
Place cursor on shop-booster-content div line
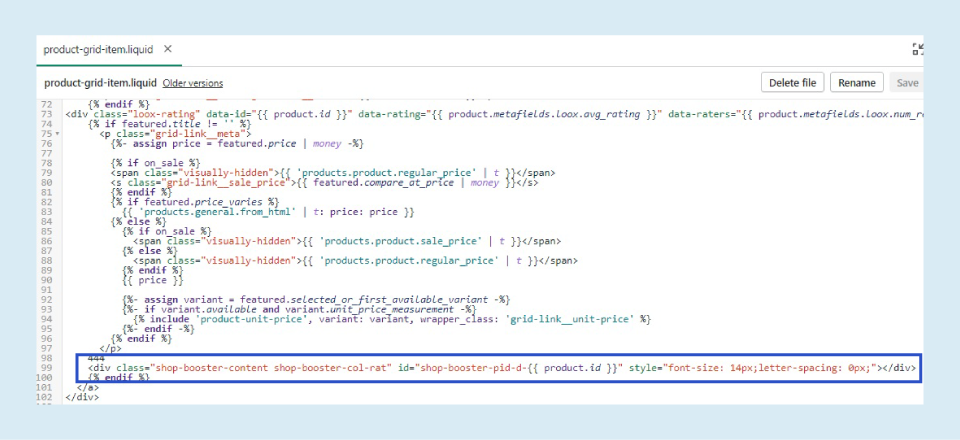coord(400,368)
